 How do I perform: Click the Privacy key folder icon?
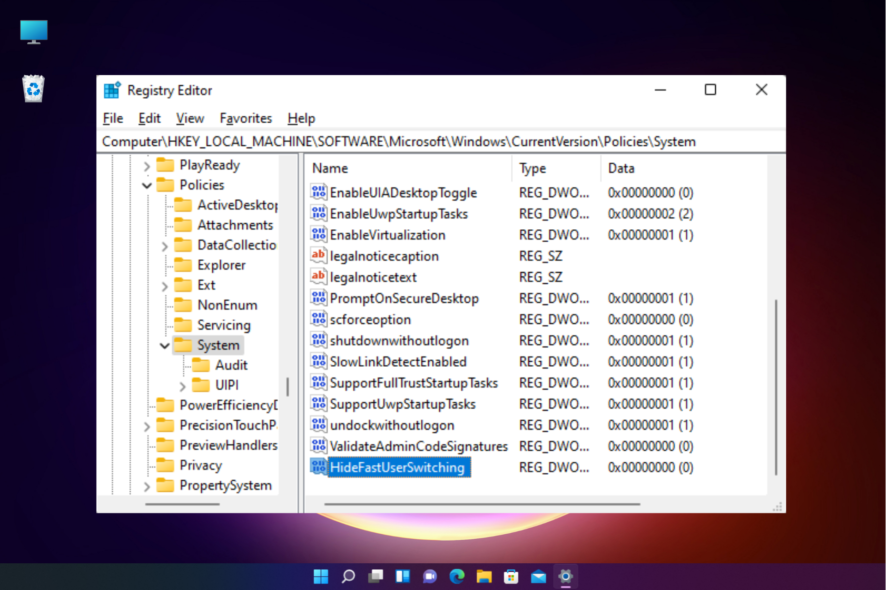click(x=166, y=465)
